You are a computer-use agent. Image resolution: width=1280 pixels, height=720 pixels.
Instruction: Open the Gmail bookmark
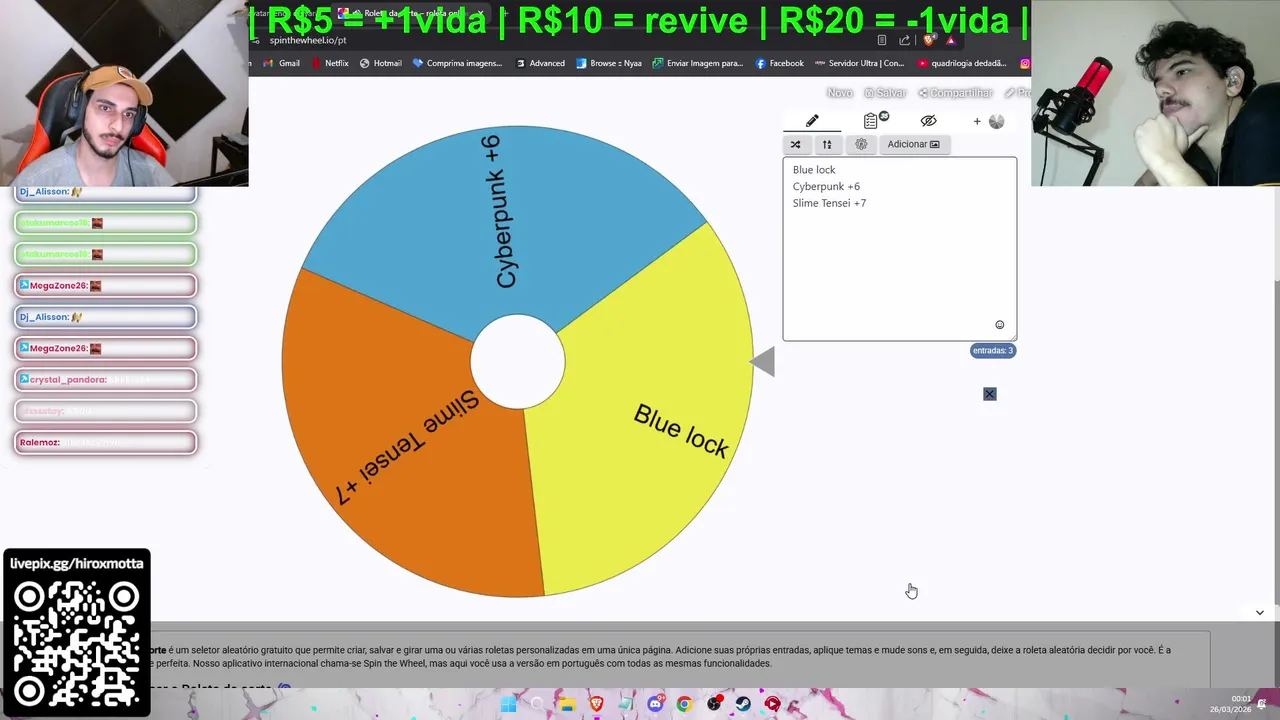click(x=281, y=63)
